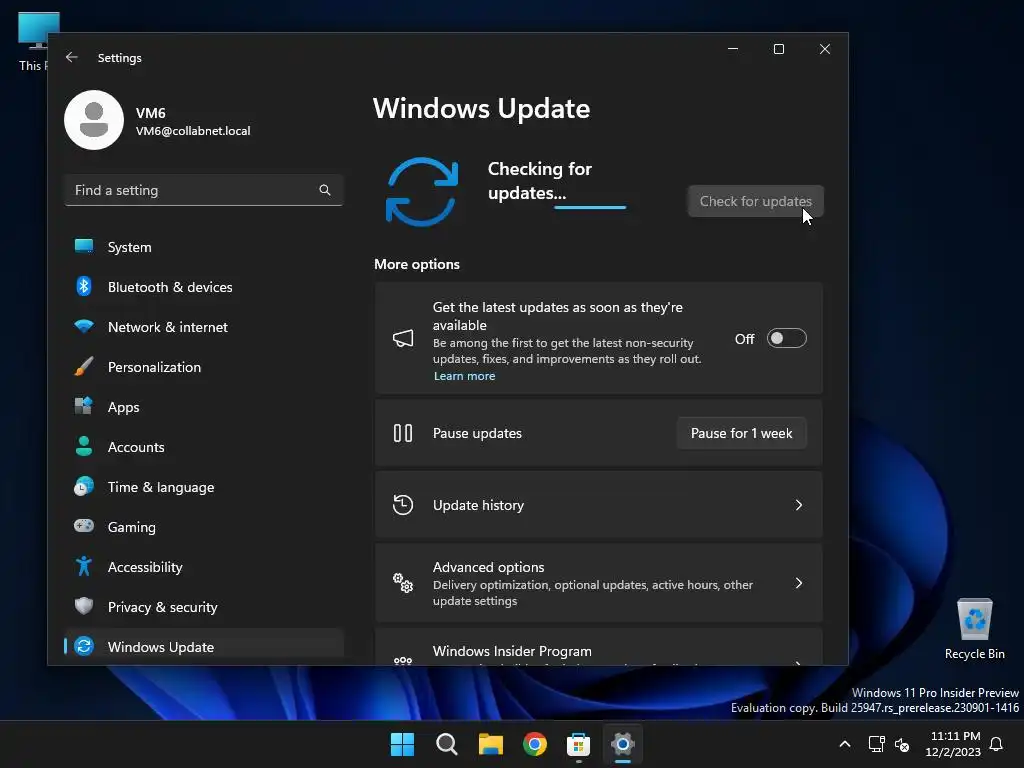
Task: Open Gaming settings in sidebar
Action: pyautogui.click(x=204, y=527)
